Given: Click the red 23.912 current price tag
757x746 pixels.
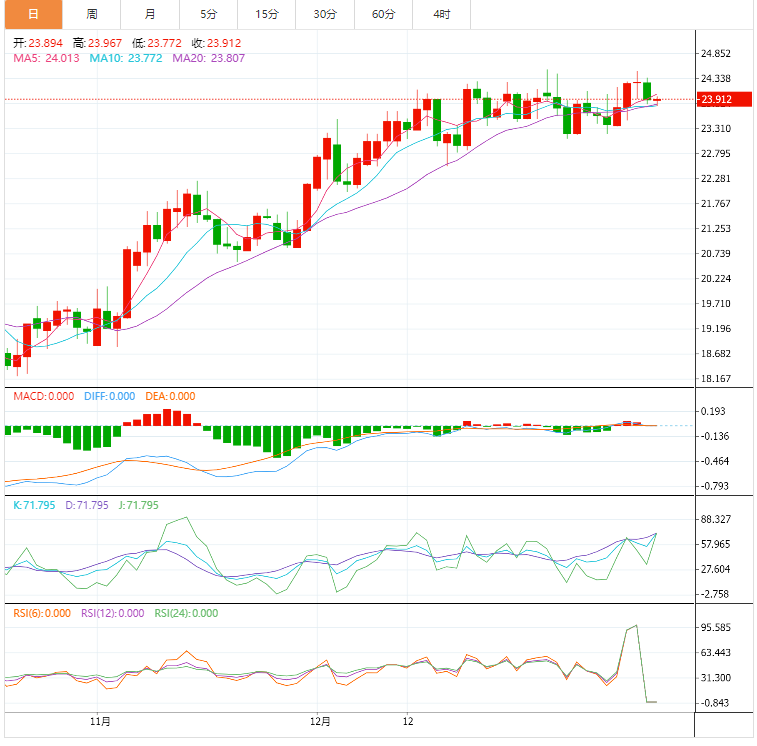Looking at the screenshot, I should (x=717, y=99).
